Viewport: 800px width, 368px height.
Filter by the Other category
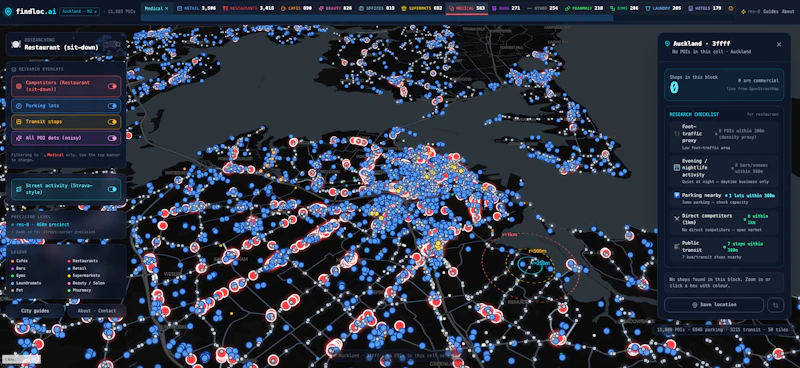542,9
